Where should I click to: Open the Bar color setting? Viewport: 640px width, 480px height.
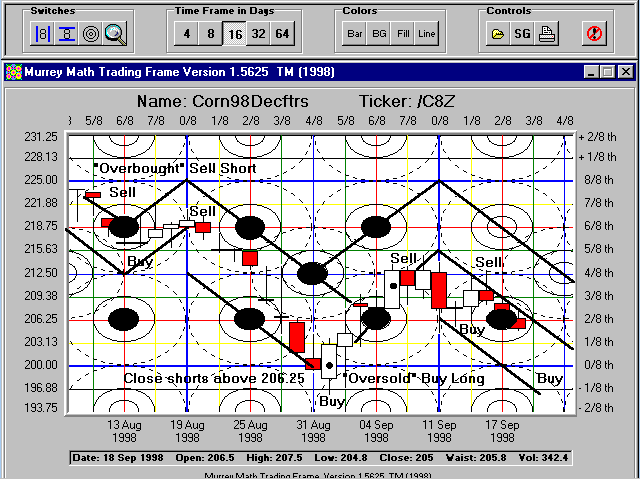coord(355,33)
